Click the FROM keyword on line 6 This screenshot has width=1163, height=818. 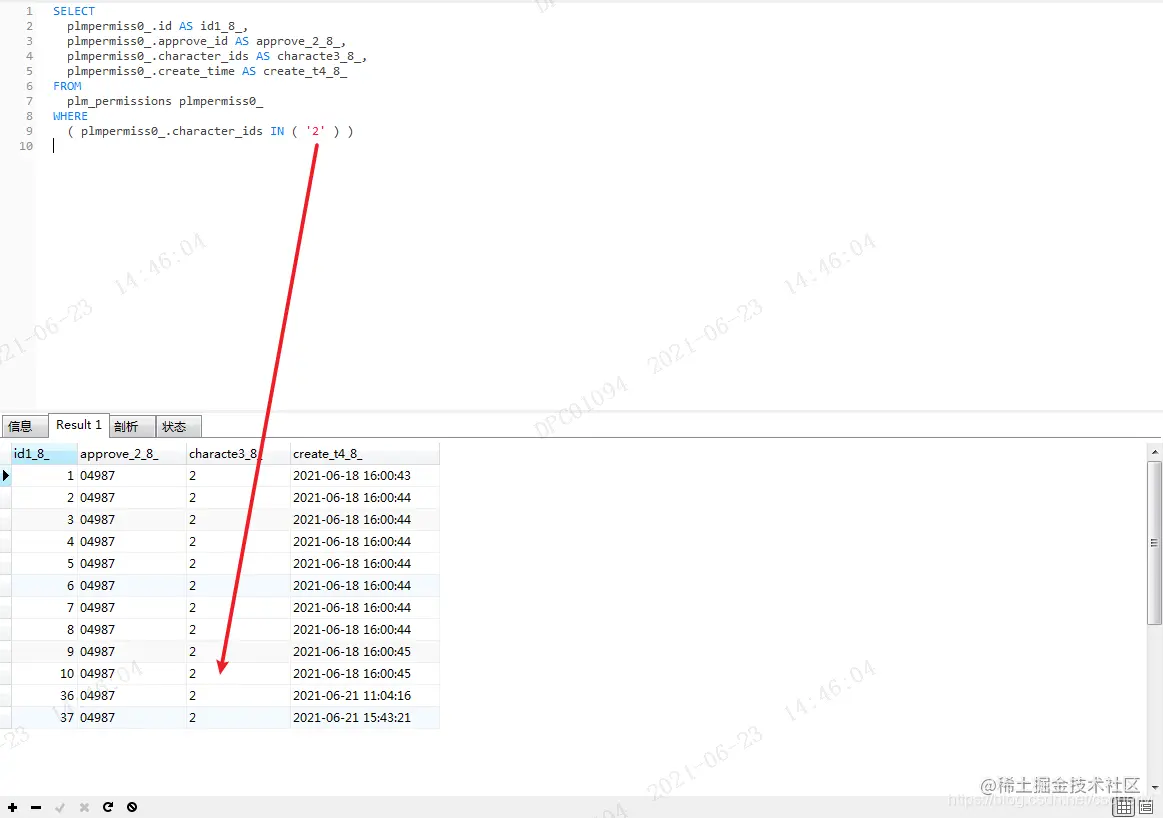coord(67,86)
